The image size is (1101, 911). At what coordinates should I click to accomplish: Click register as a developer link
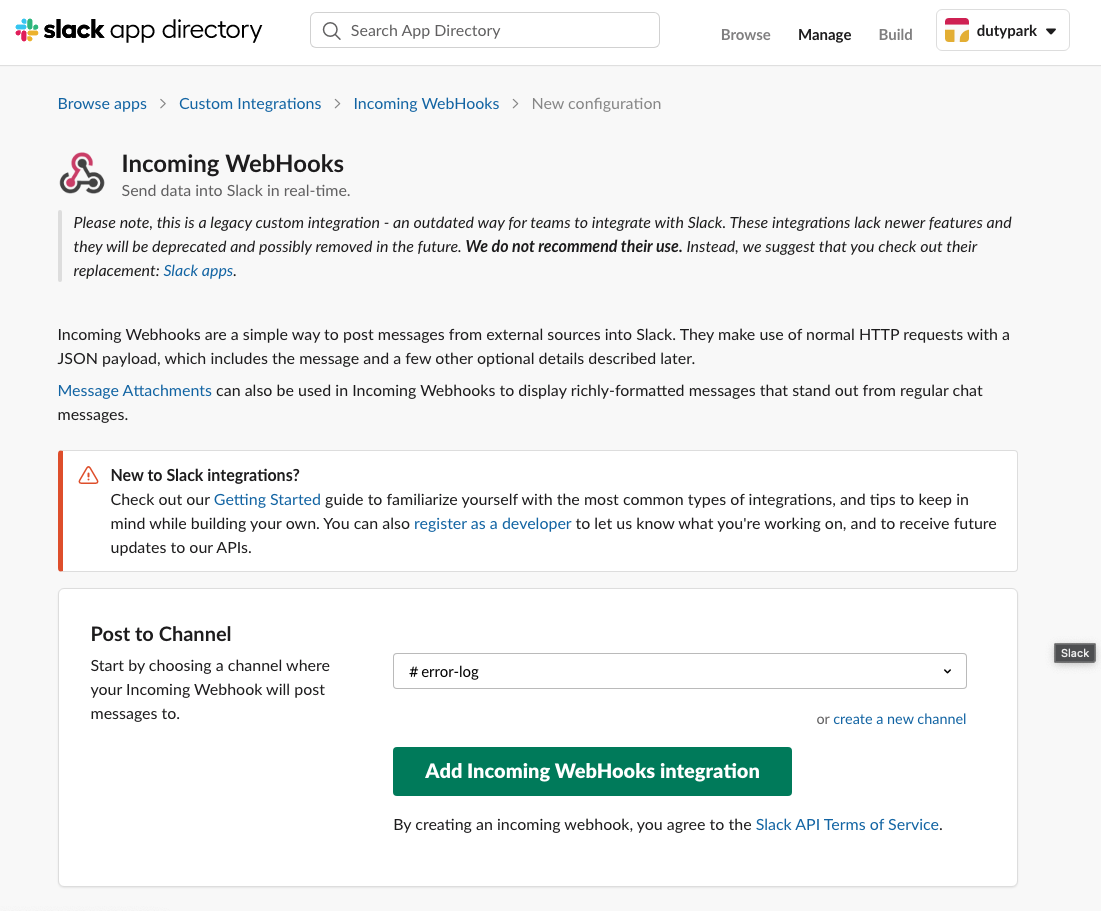coord(492,523)
